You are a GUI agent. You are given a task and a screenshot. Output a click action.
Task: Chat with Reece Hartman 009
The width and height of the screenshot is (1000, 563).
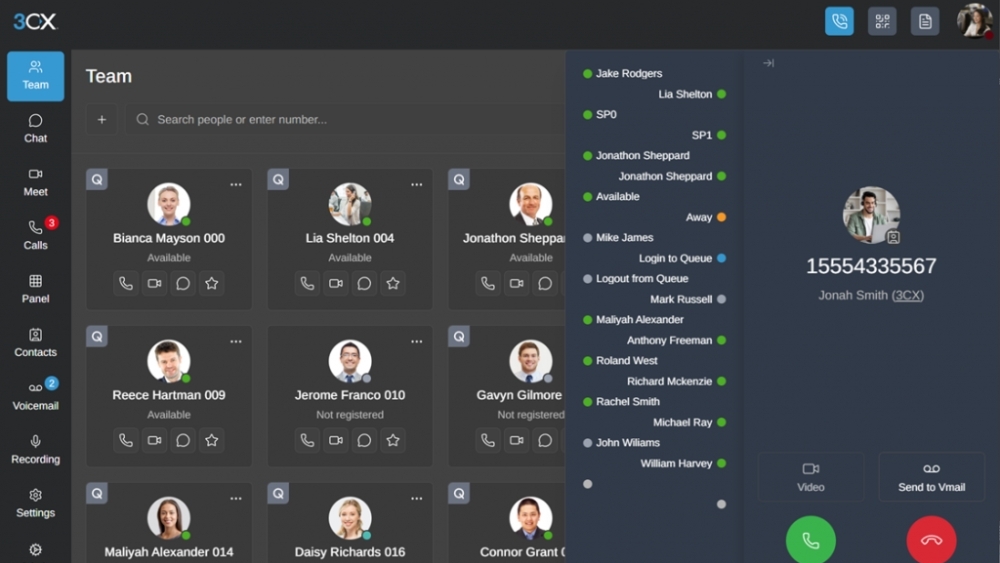click(x=183, y=440)
